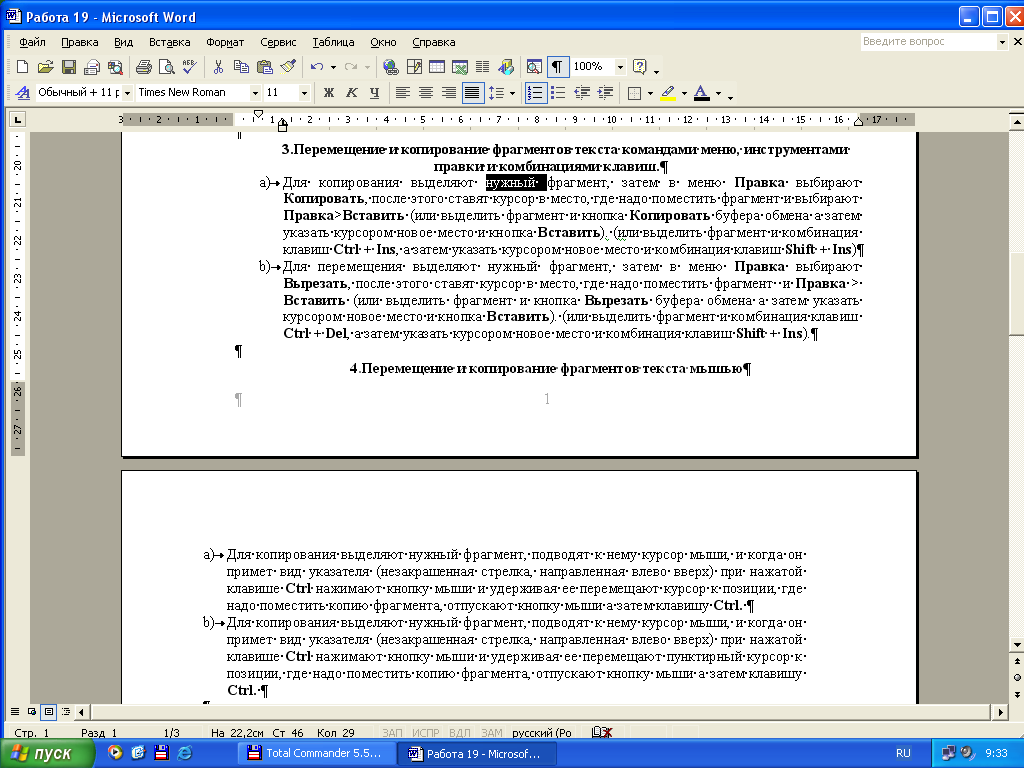Align the text to the right
Image resolution: width=1024 pixels, height=768 pixels.
pos(449,93)
